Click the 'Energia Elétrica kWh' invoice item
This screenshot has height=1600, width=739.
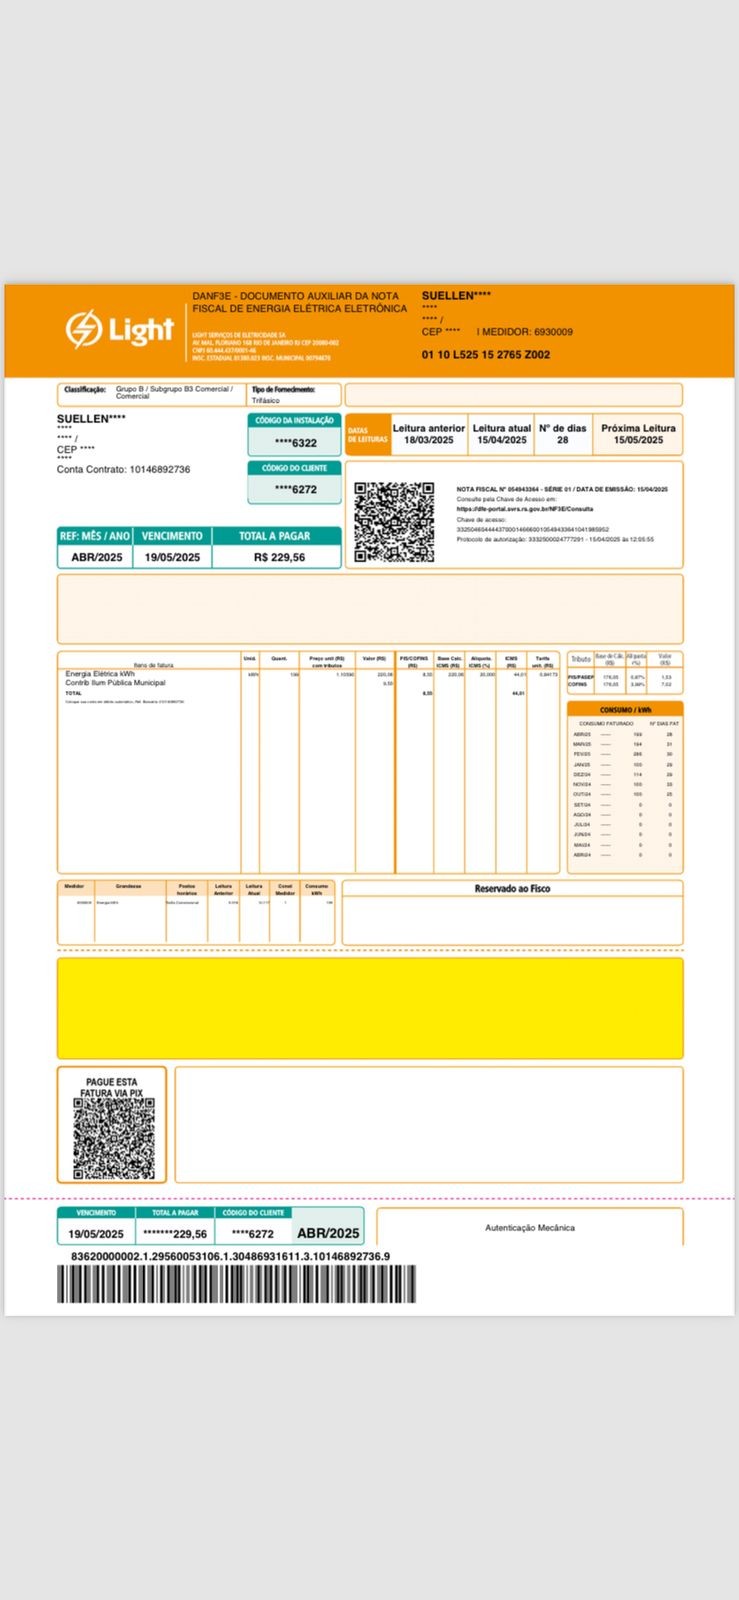click(x=100, y=674)
